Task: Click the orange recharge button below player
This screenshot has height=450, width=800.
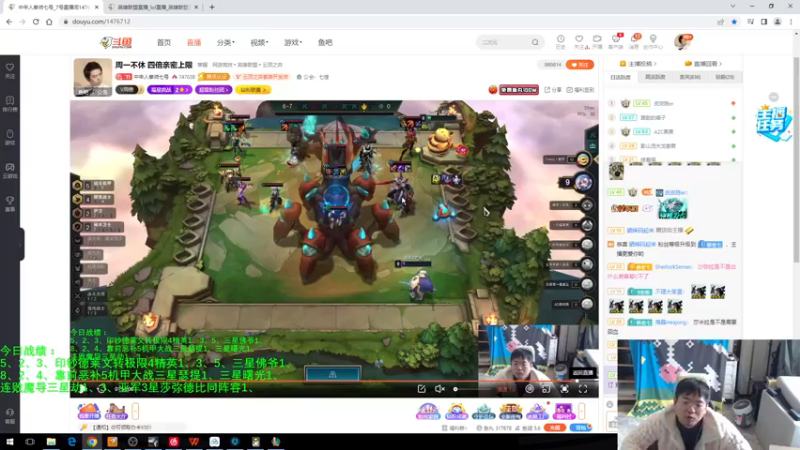Action: pyautogui.click(x=555, y=428)
